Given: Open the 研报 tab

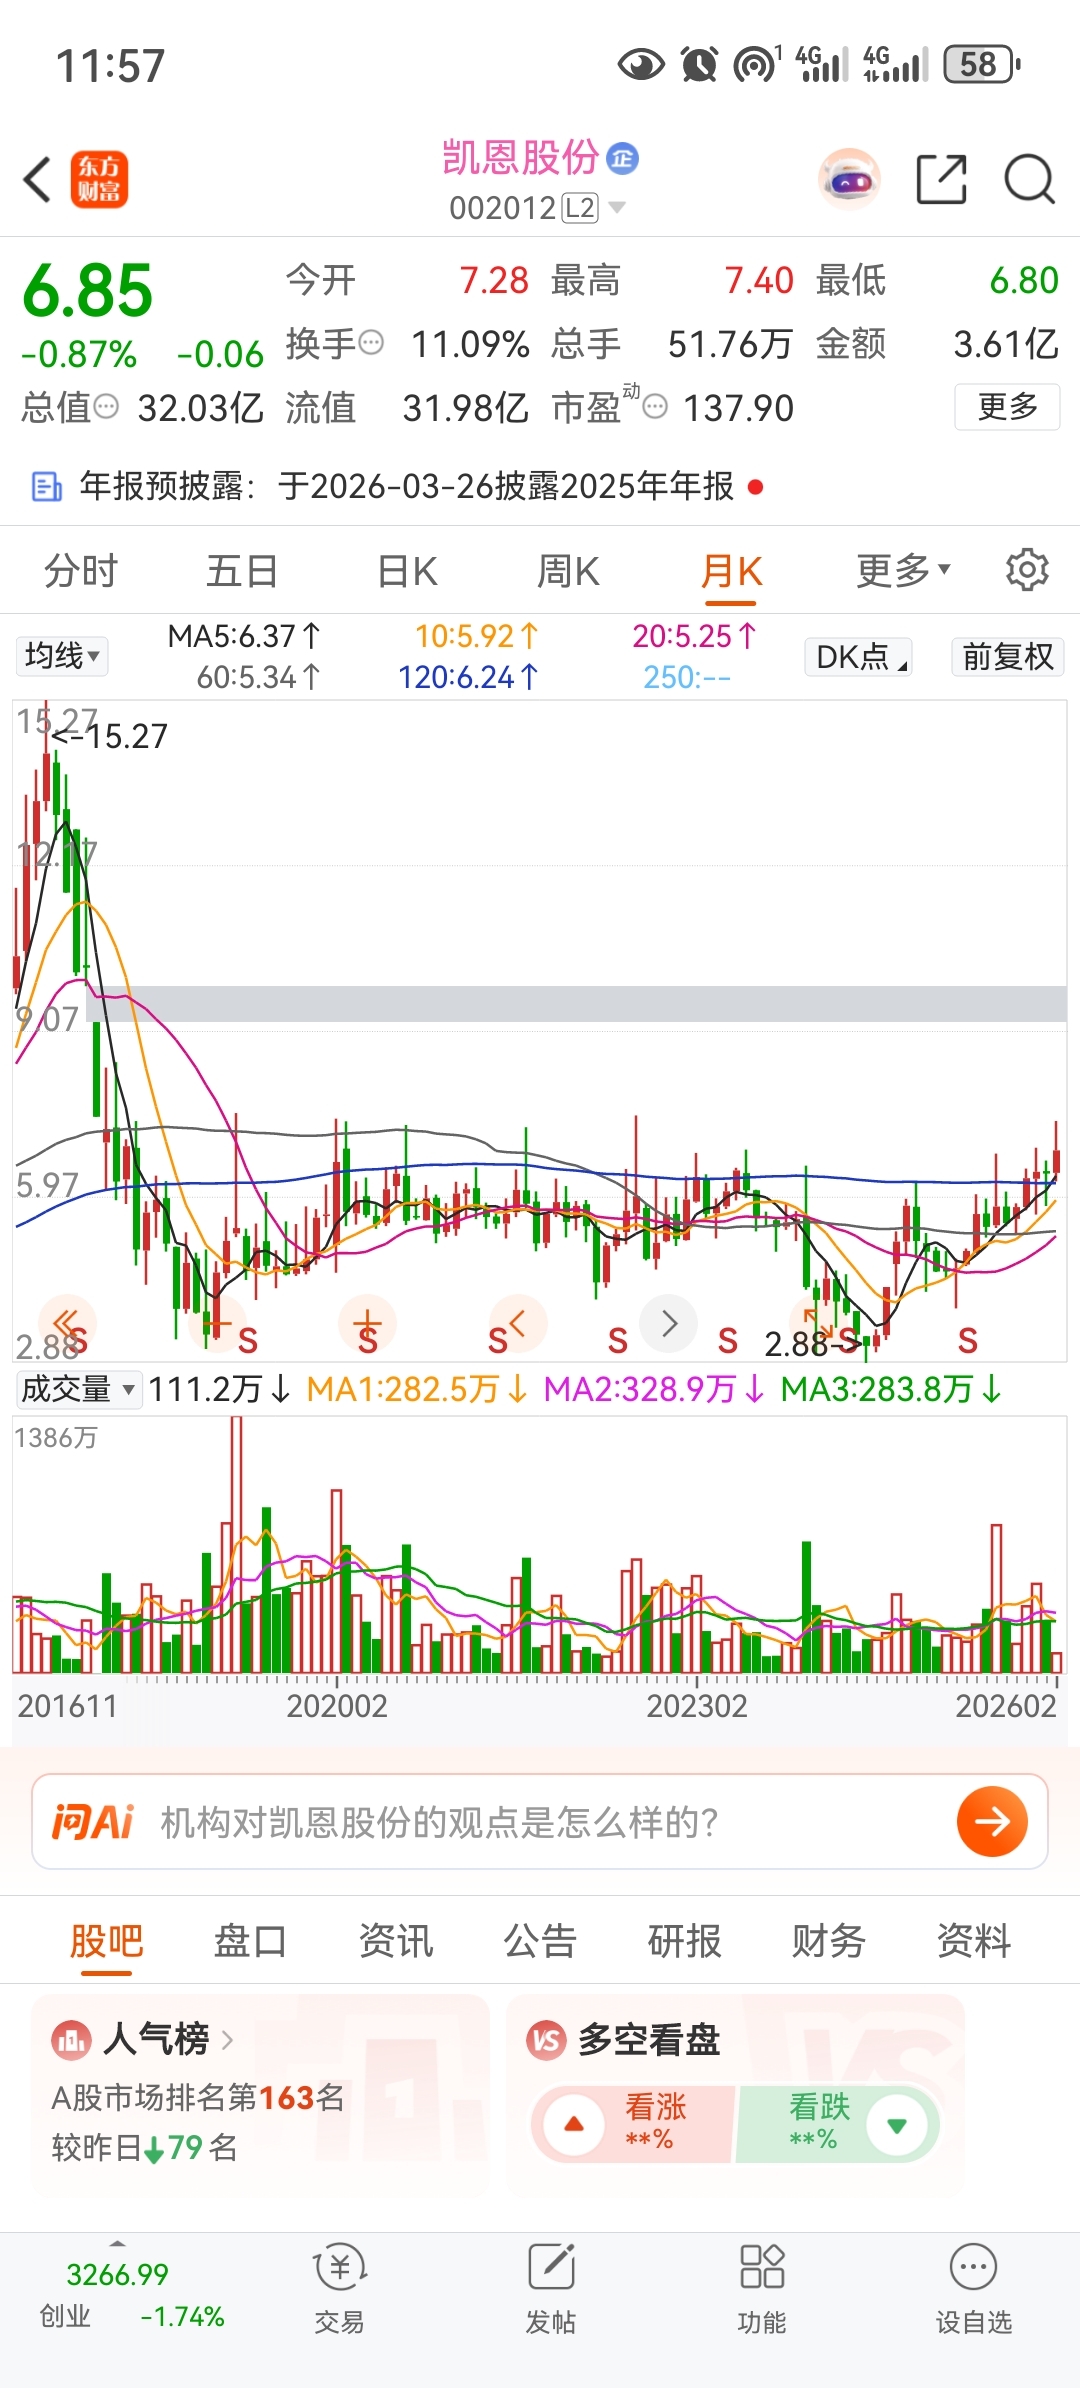Looking at the screenshot, I should (684, 1941).
